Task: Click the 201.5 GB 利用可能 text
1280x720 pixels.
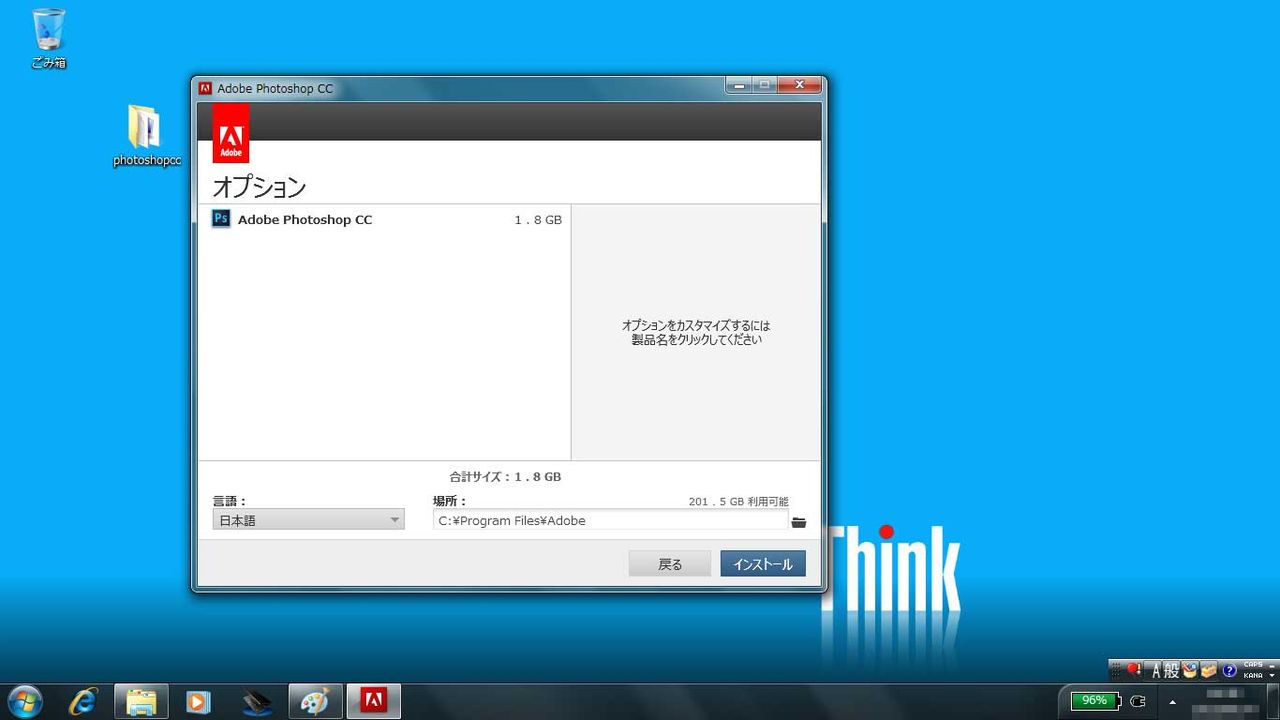Action: (x=738, y=501)
